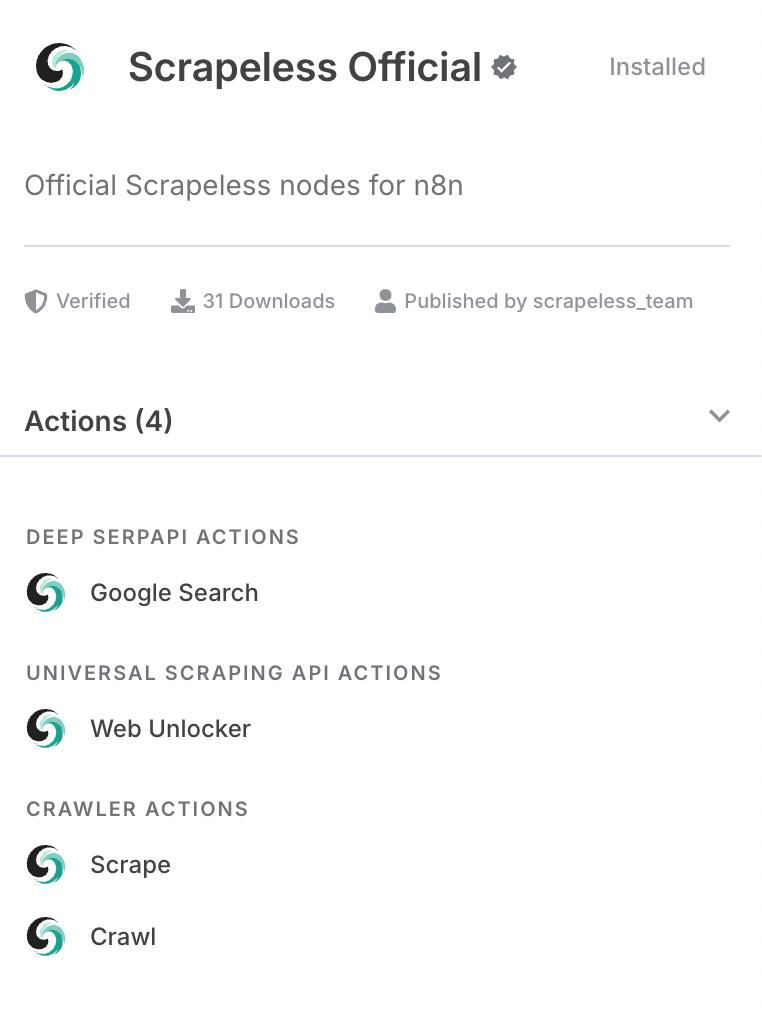Click the downloads tray icon
This screenshot has height=1030, width=762.
click(x=183, y=302)
